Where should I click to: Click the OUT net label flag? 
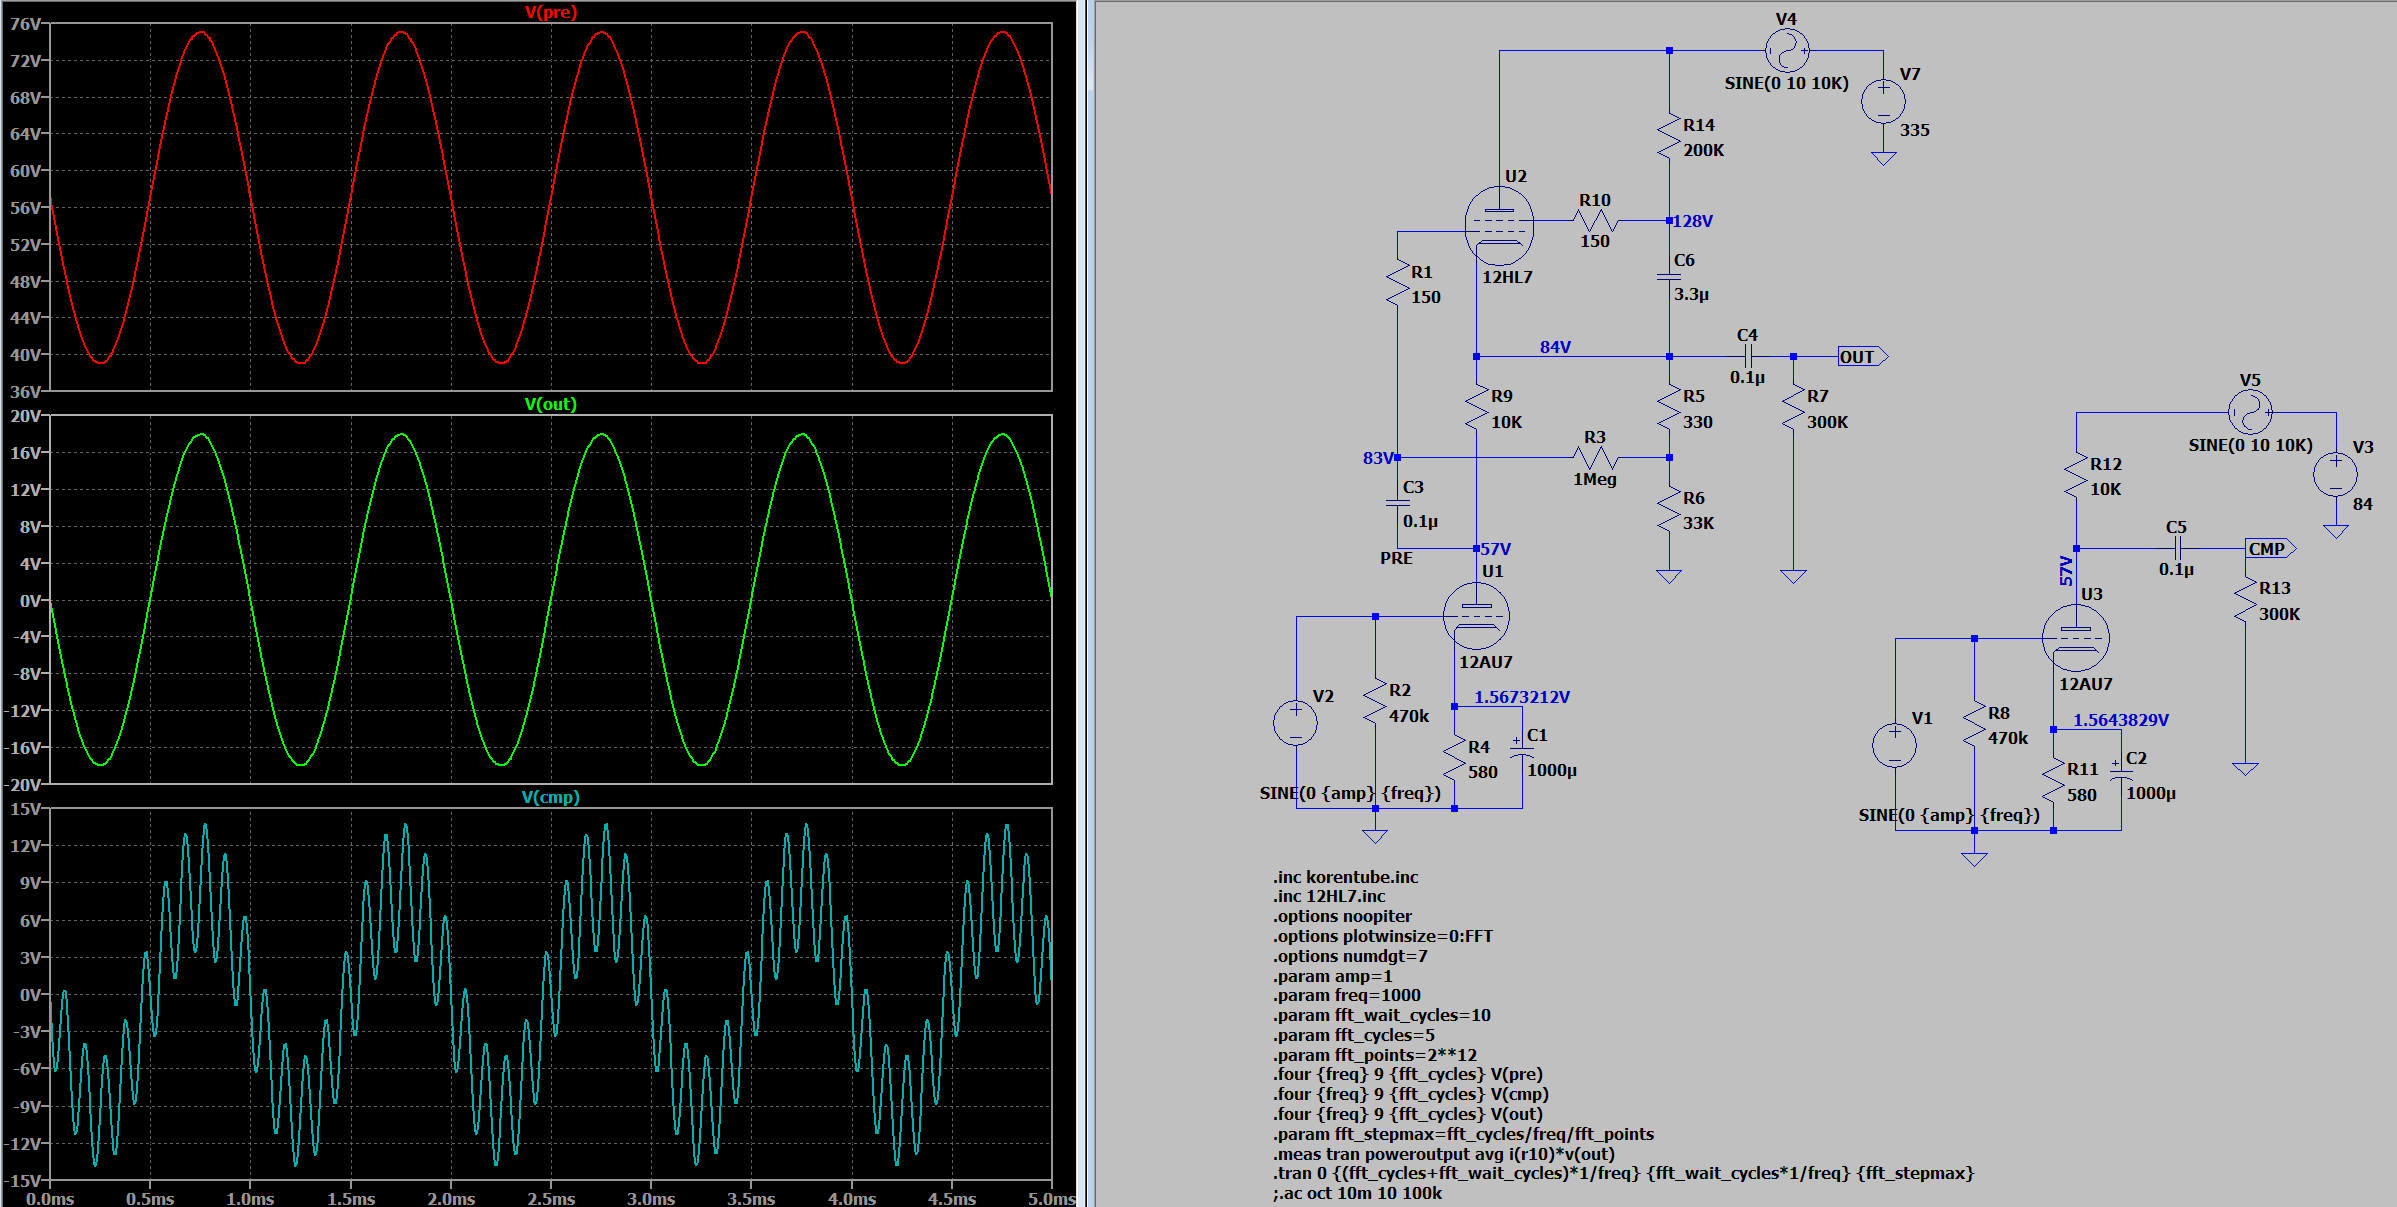pyautogui.click(x=1862, y=357)
